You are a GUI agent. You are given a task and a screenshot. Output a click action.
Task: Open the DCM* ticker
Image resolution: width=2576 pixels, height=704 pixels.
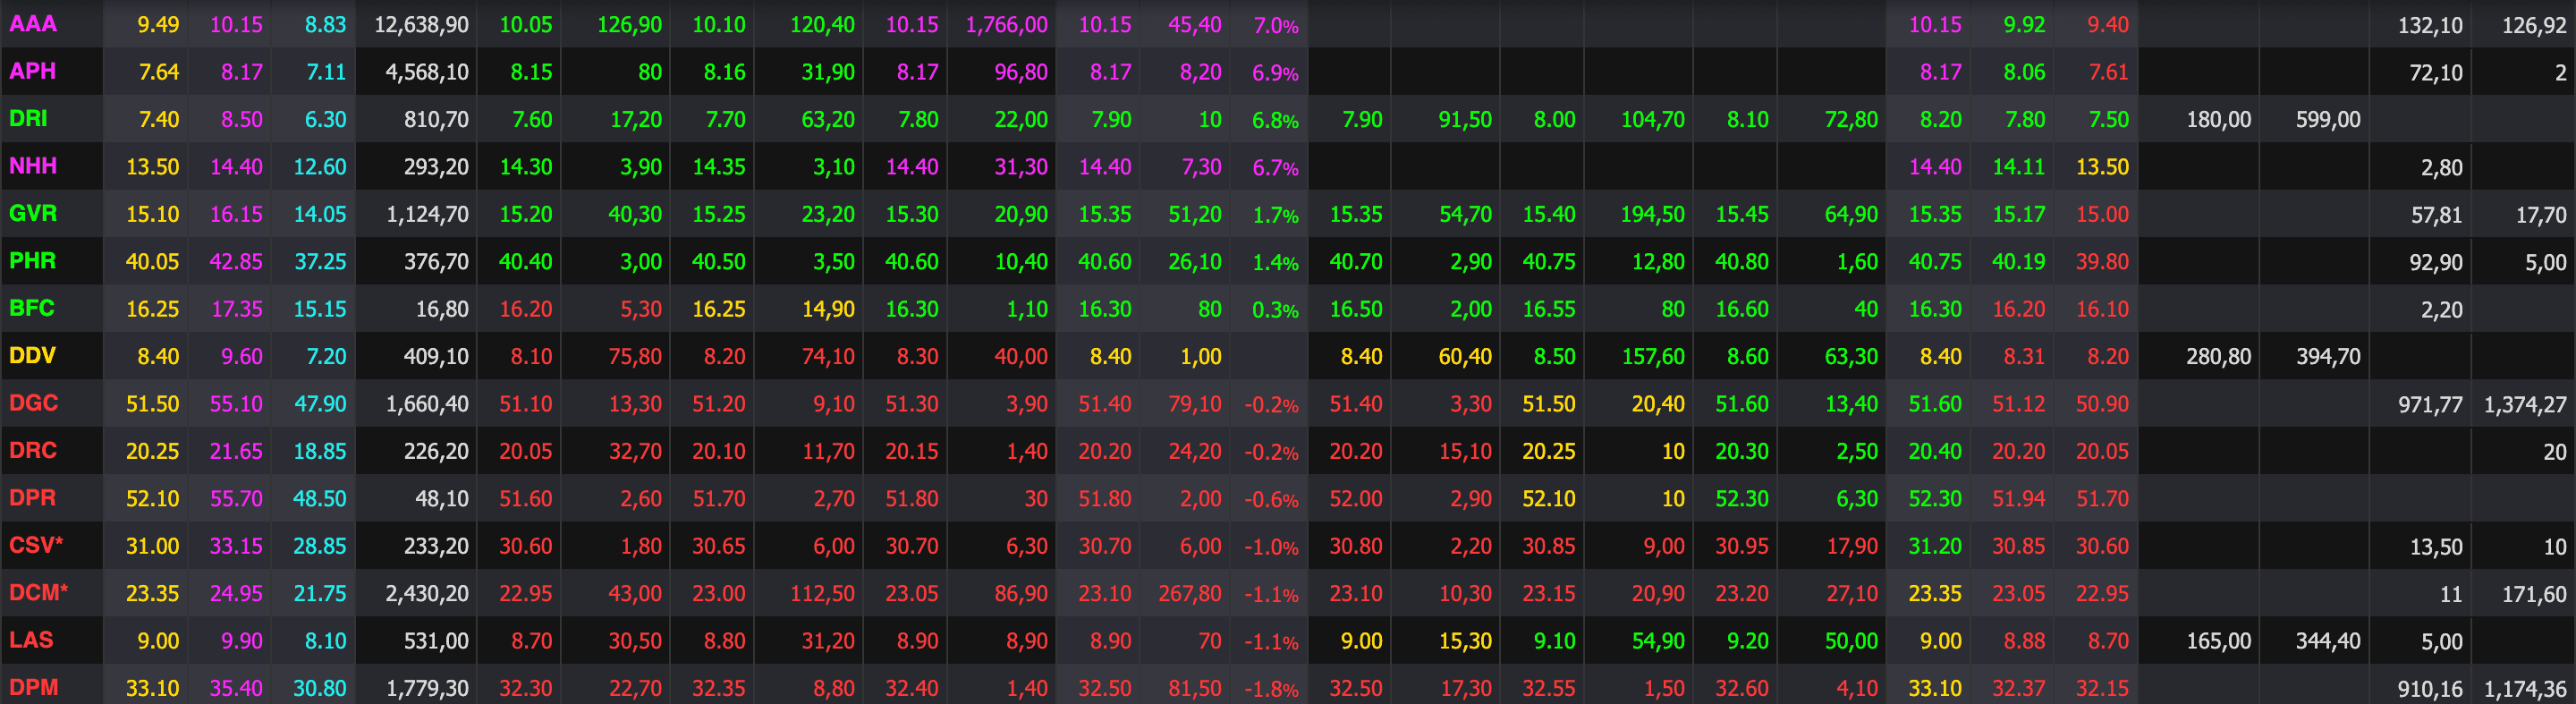coord(38,592)
